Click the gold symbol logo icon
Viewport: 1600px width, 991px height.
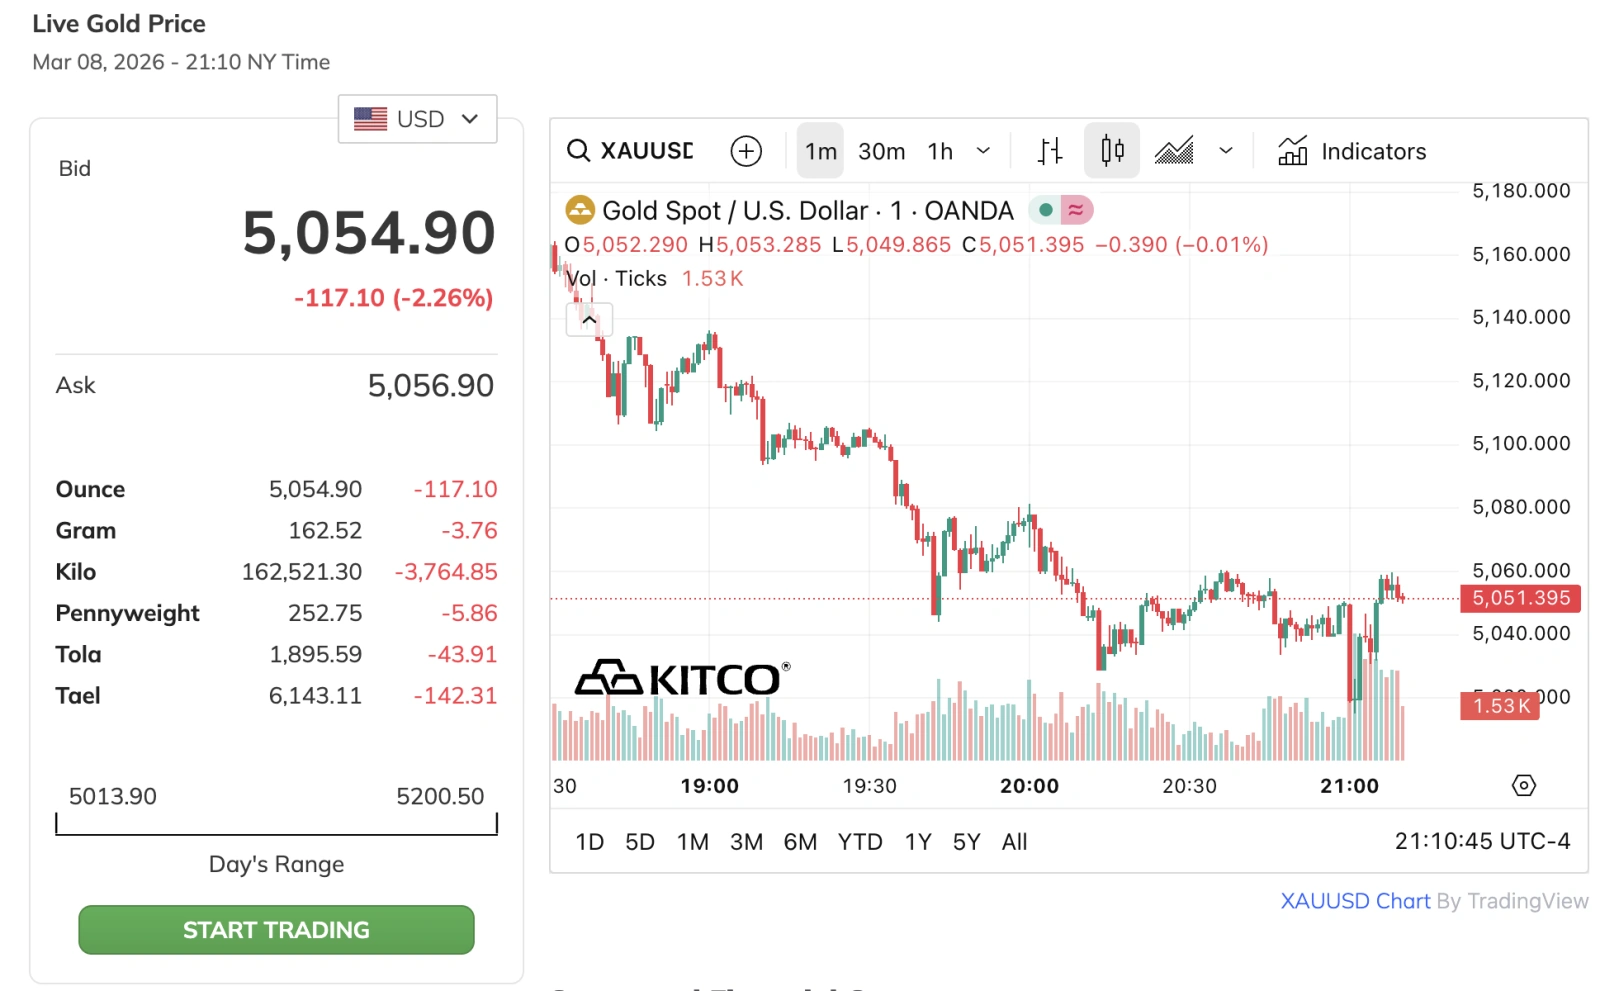tap(580, 210)
